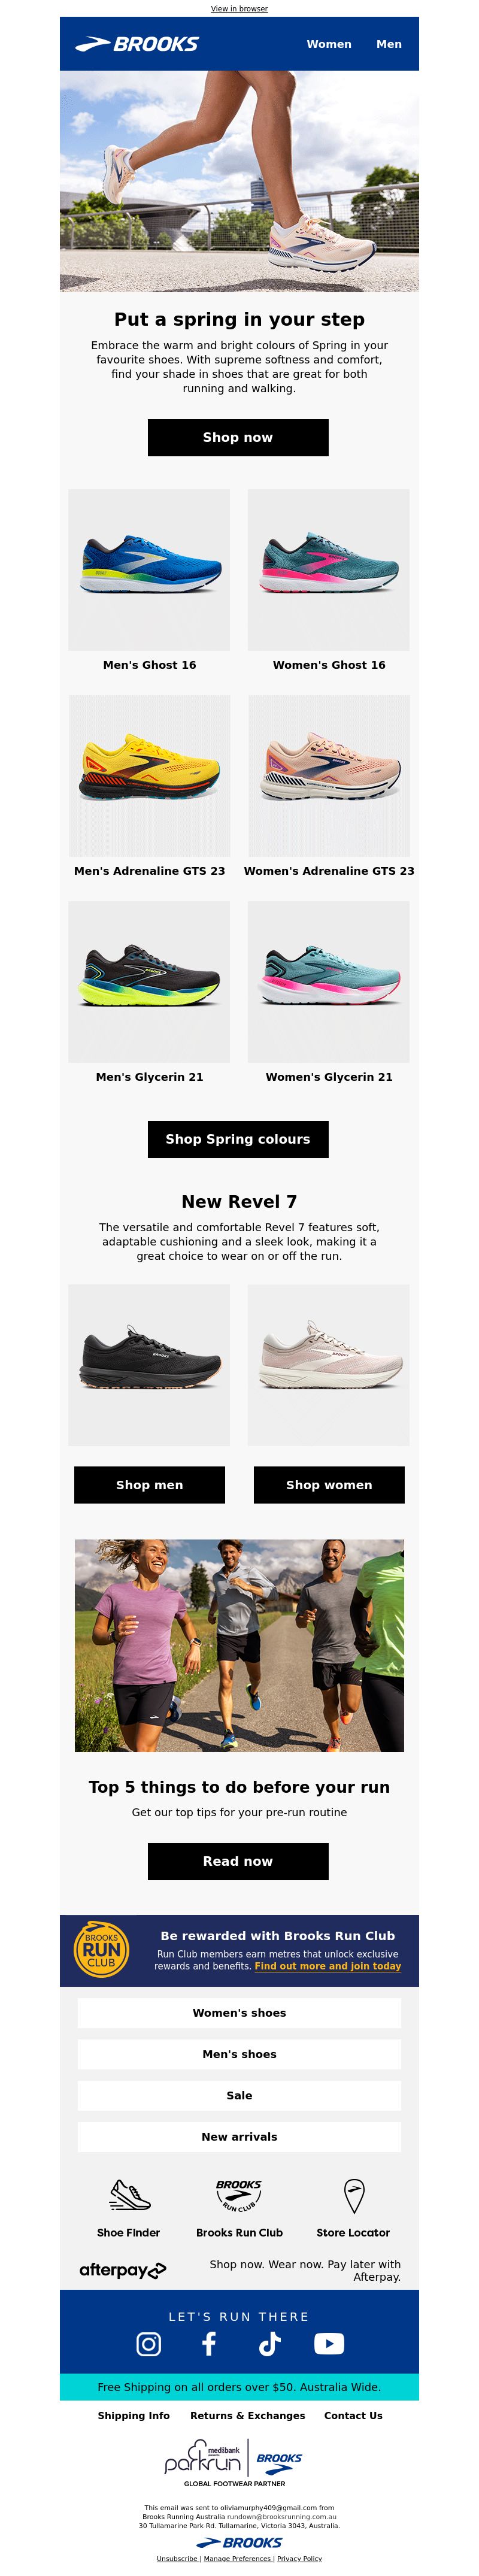Click the Shop women Revel 7 button
This screenshot has height=2576, width=479.
[329, 1485]
